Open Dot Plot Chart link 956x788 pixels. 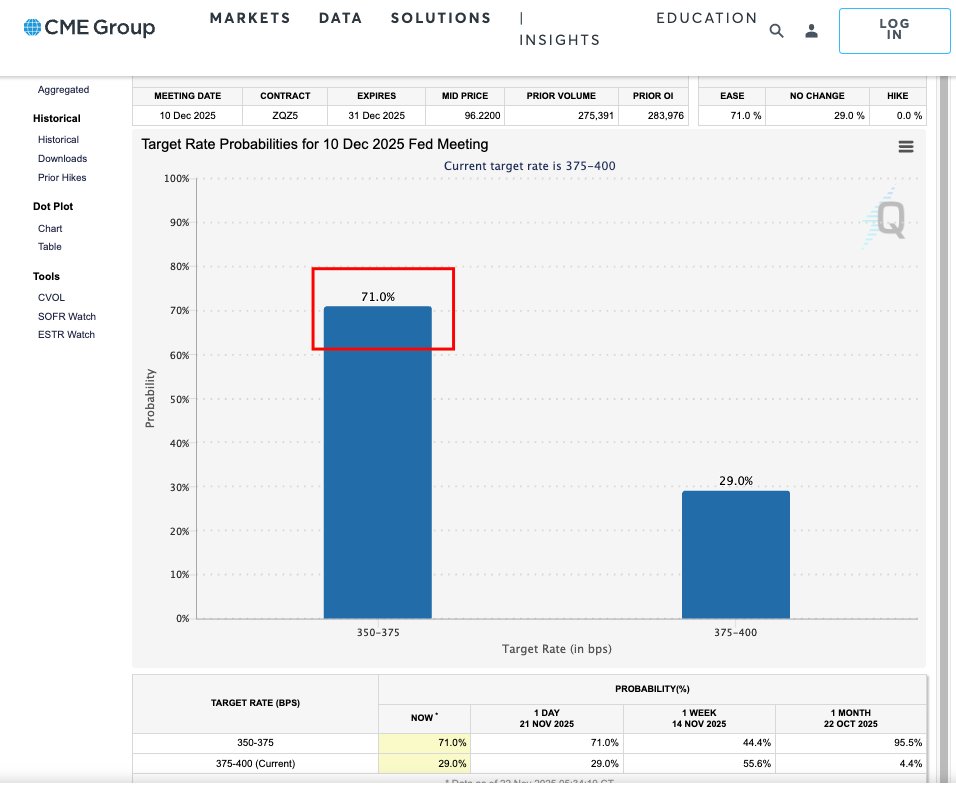pyautogui.click(x=50, y=229)
